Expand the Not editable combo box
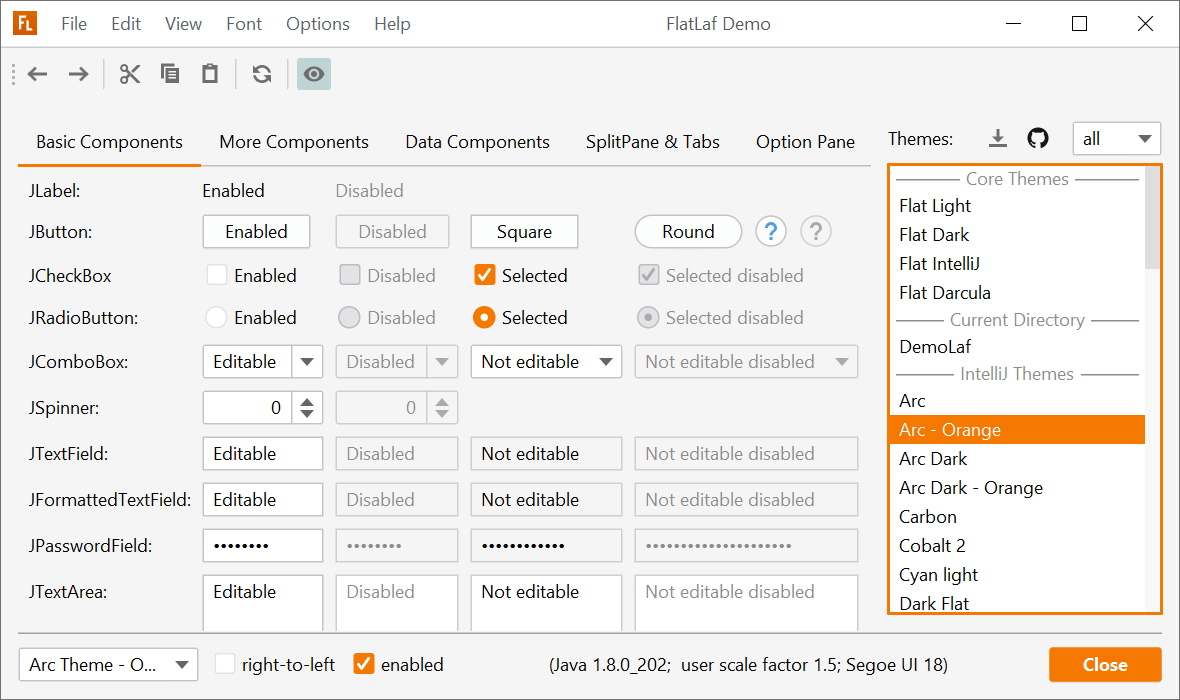Screen dimensions: 1180x700 pos(546,362)
